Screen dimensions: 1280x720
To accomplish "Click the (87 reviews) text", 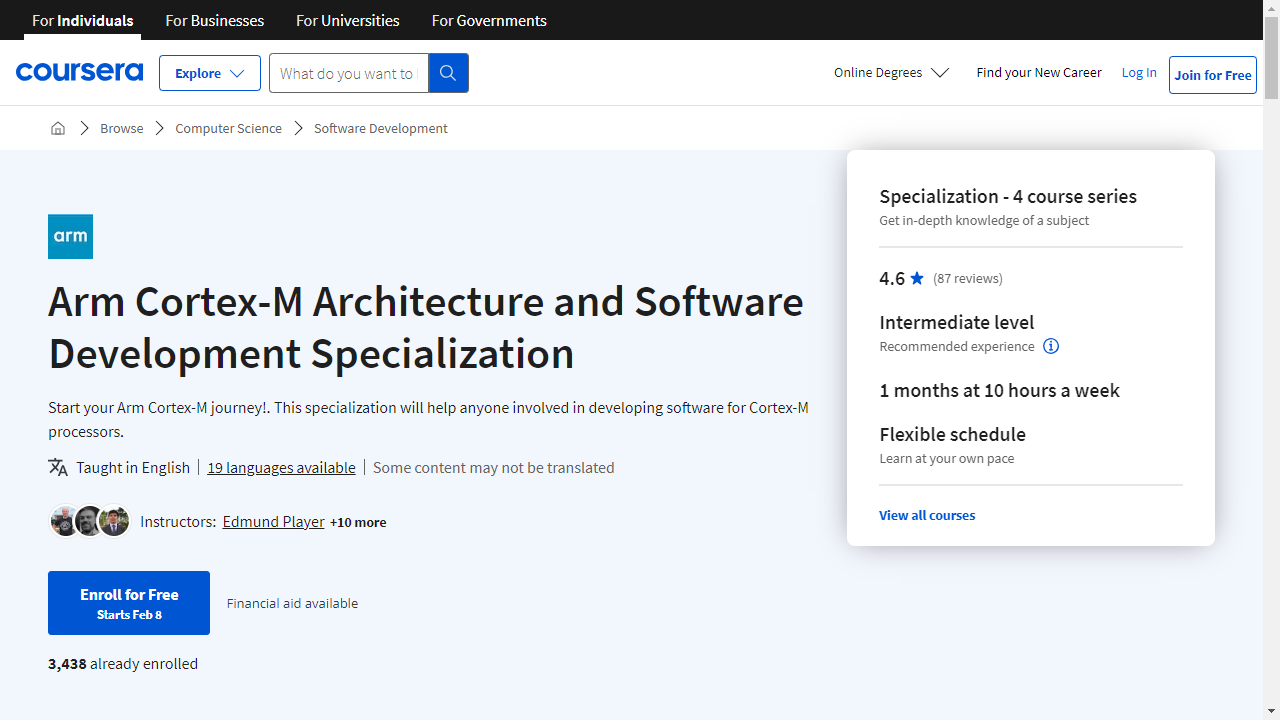I will [968, 278].
